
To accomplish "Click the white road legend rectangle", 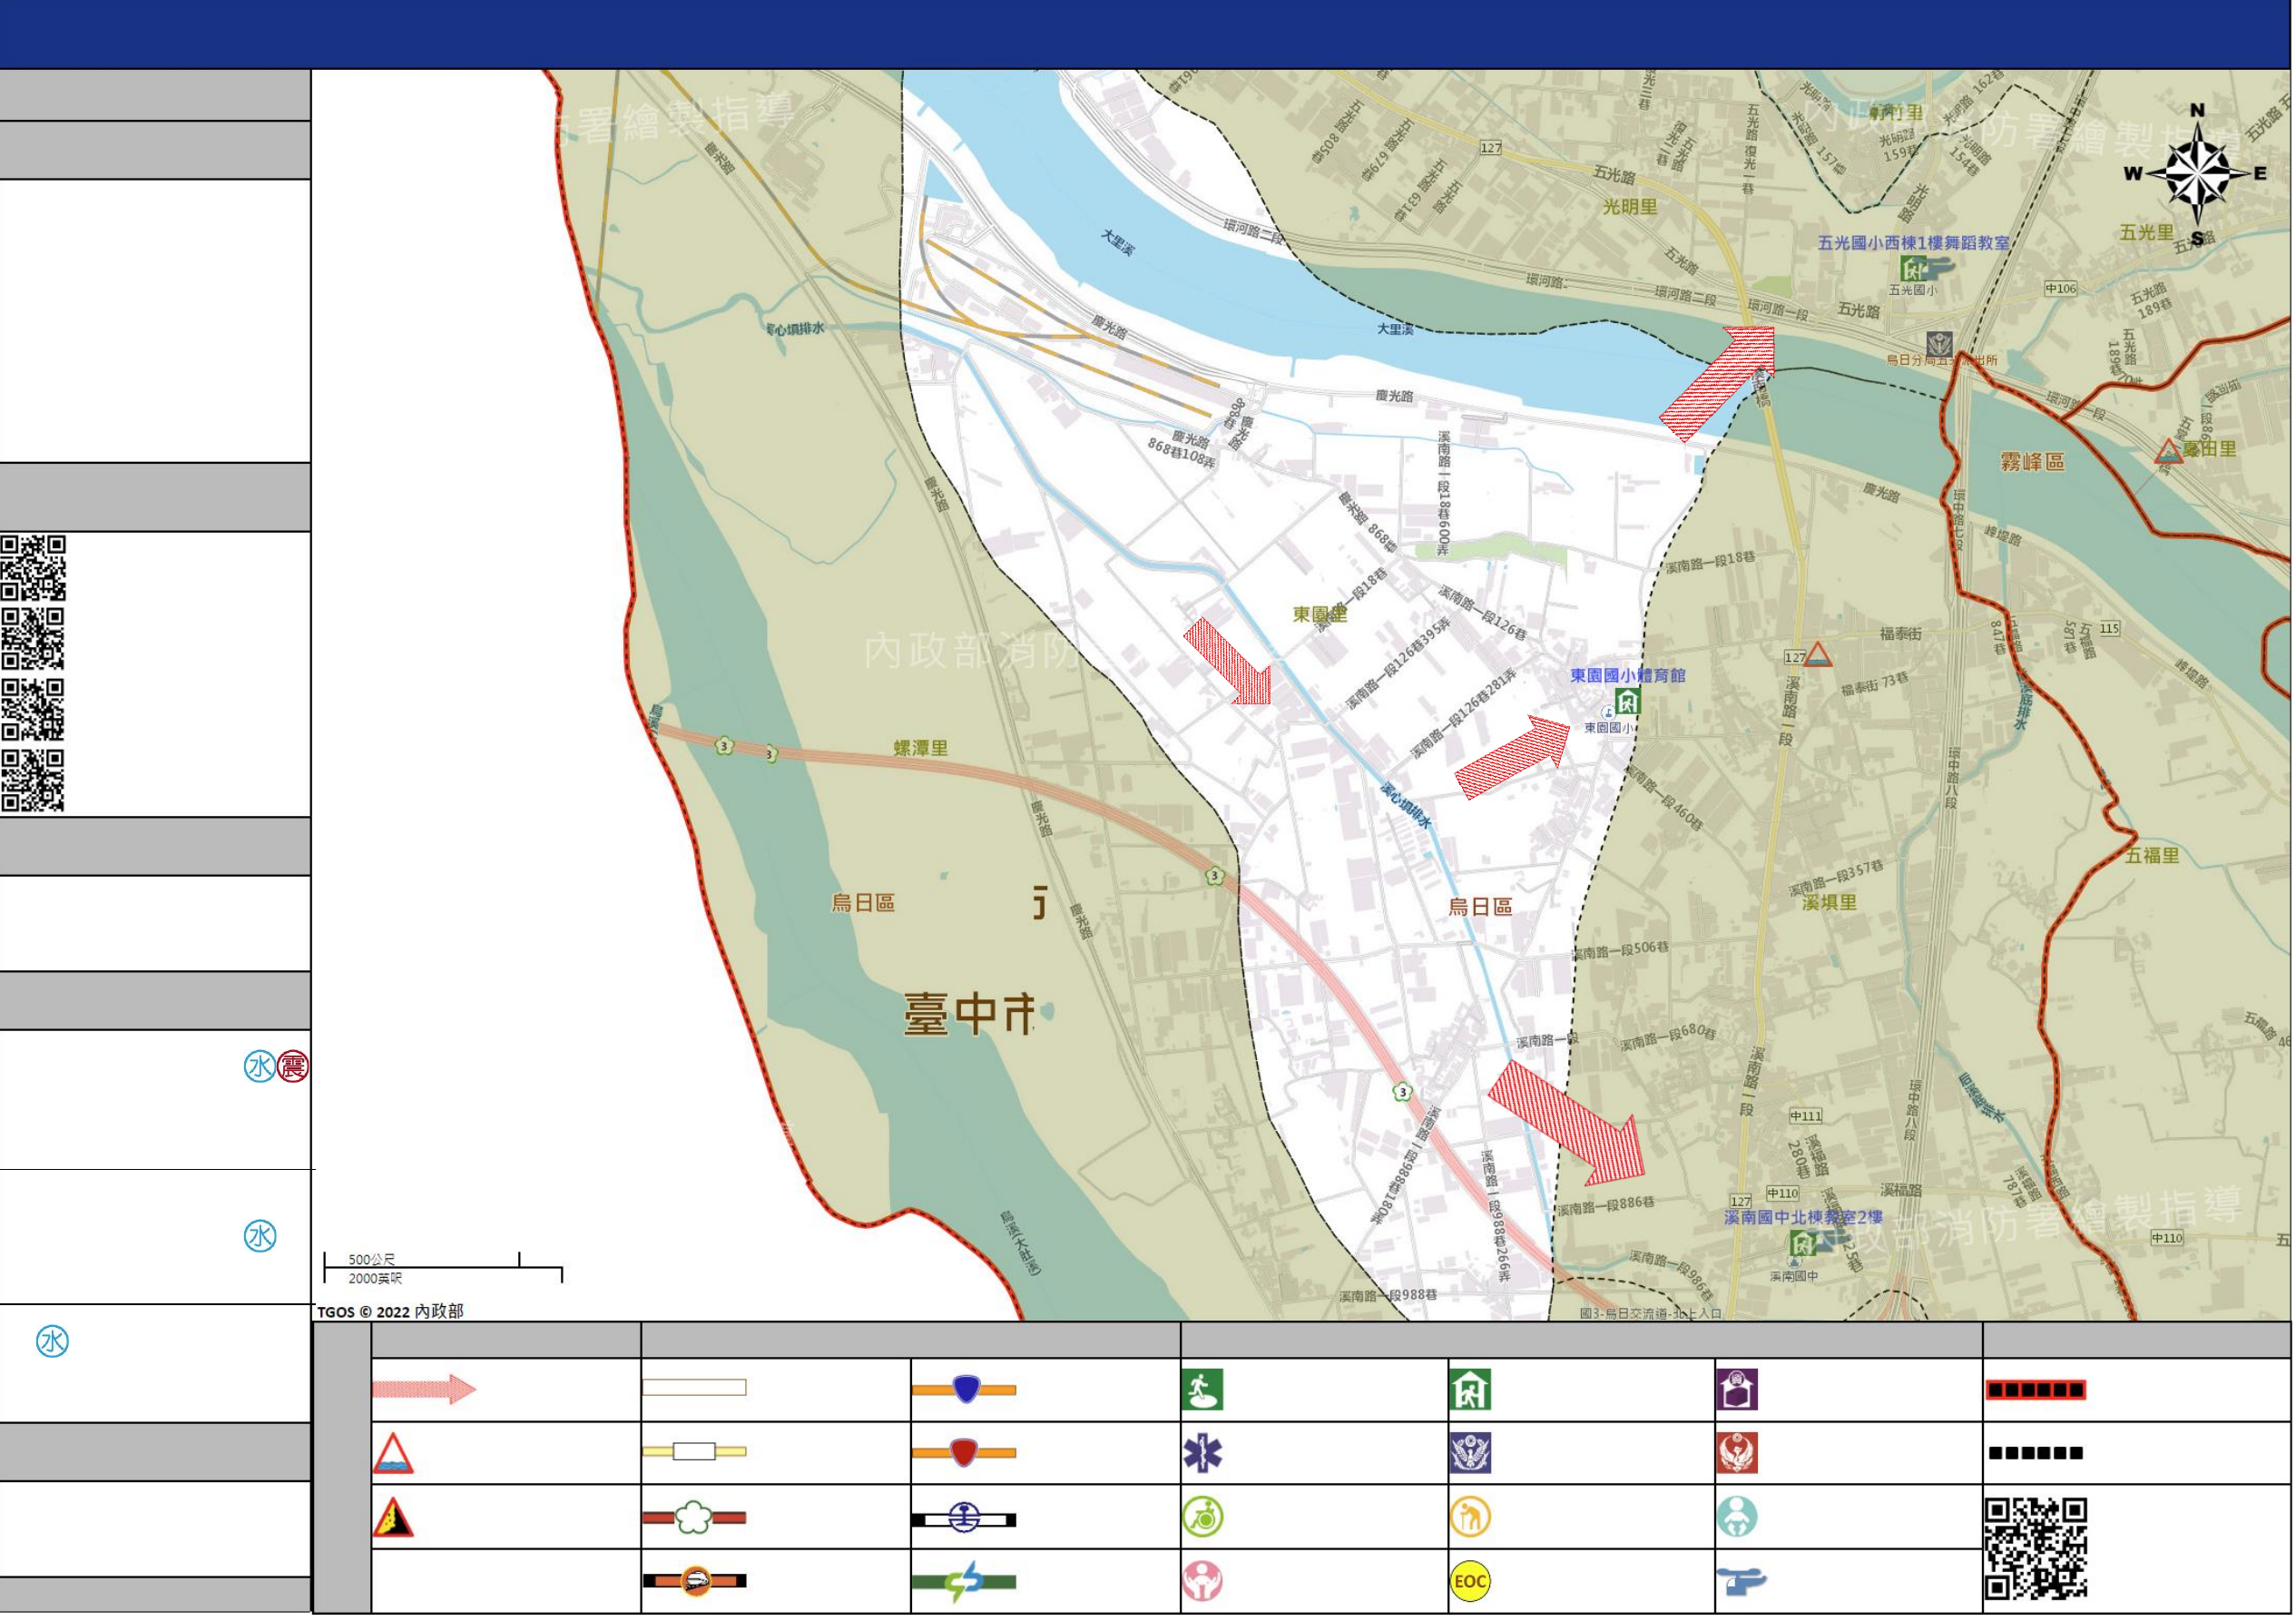I will tap(694, 1388).
